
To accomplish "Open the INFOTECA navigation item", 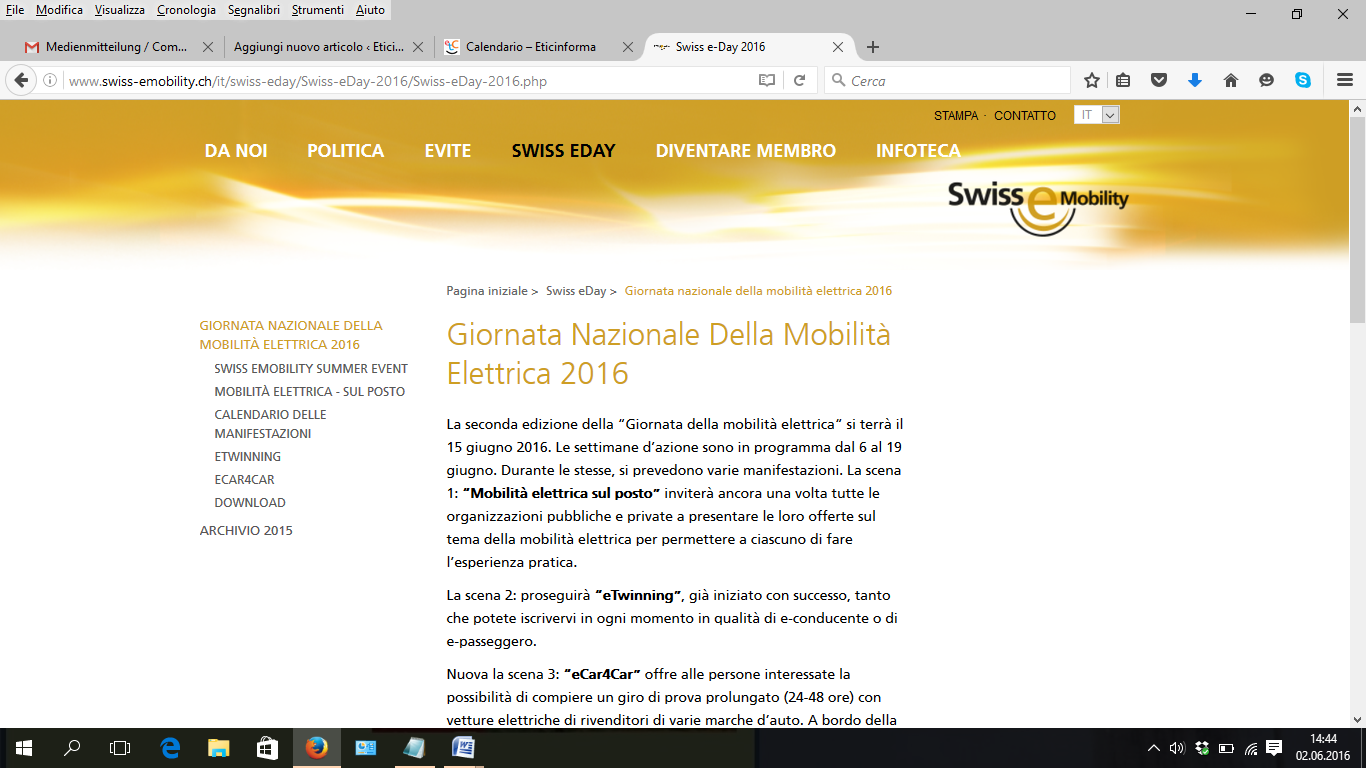I will pos(918,151).
